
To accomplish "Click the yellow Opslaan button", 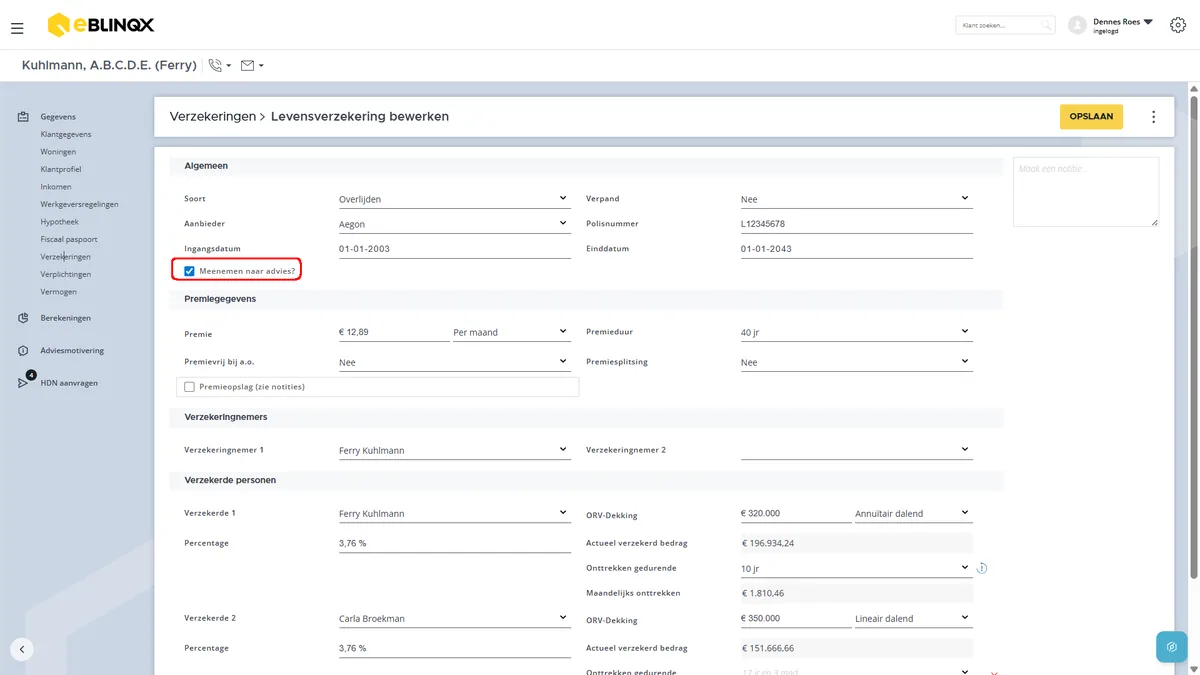I will click(x=1091, y=117).
